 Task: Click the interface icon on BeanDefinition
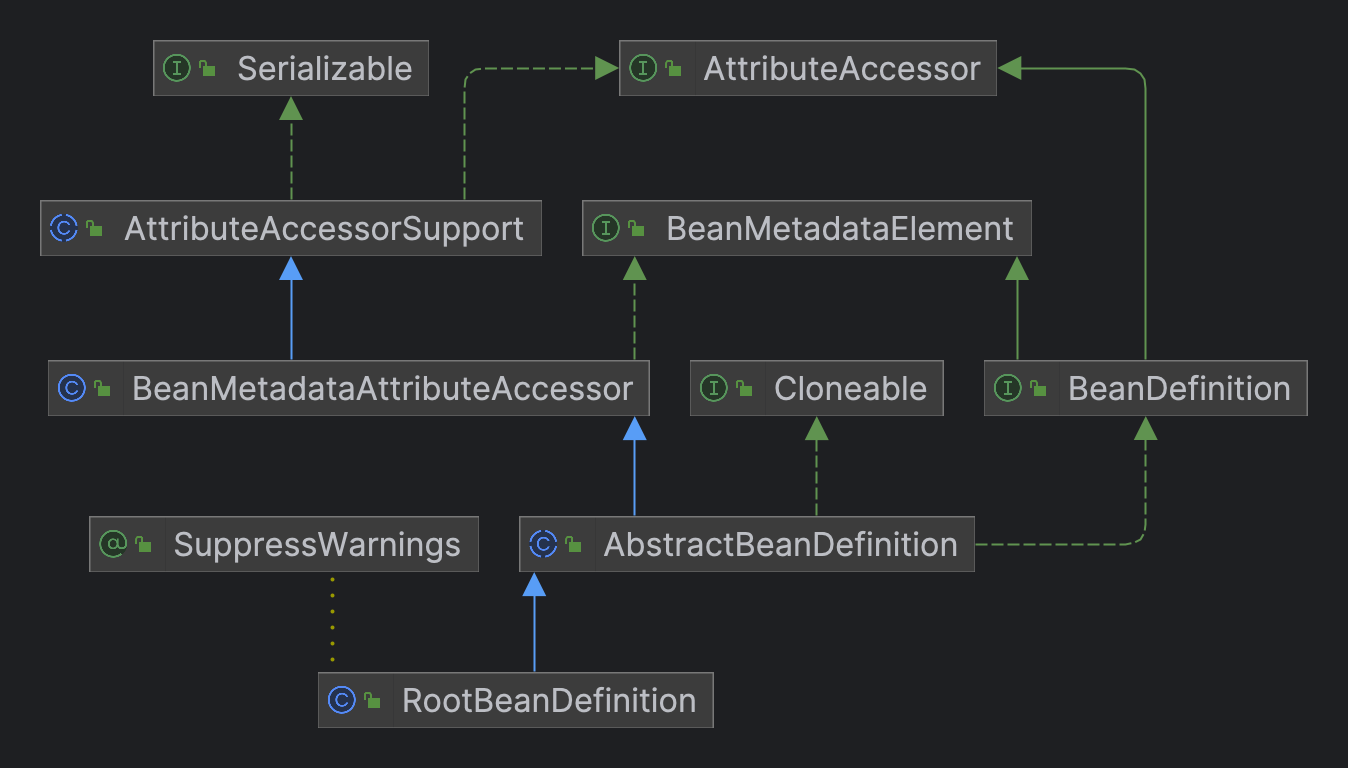coord(1007,388)
